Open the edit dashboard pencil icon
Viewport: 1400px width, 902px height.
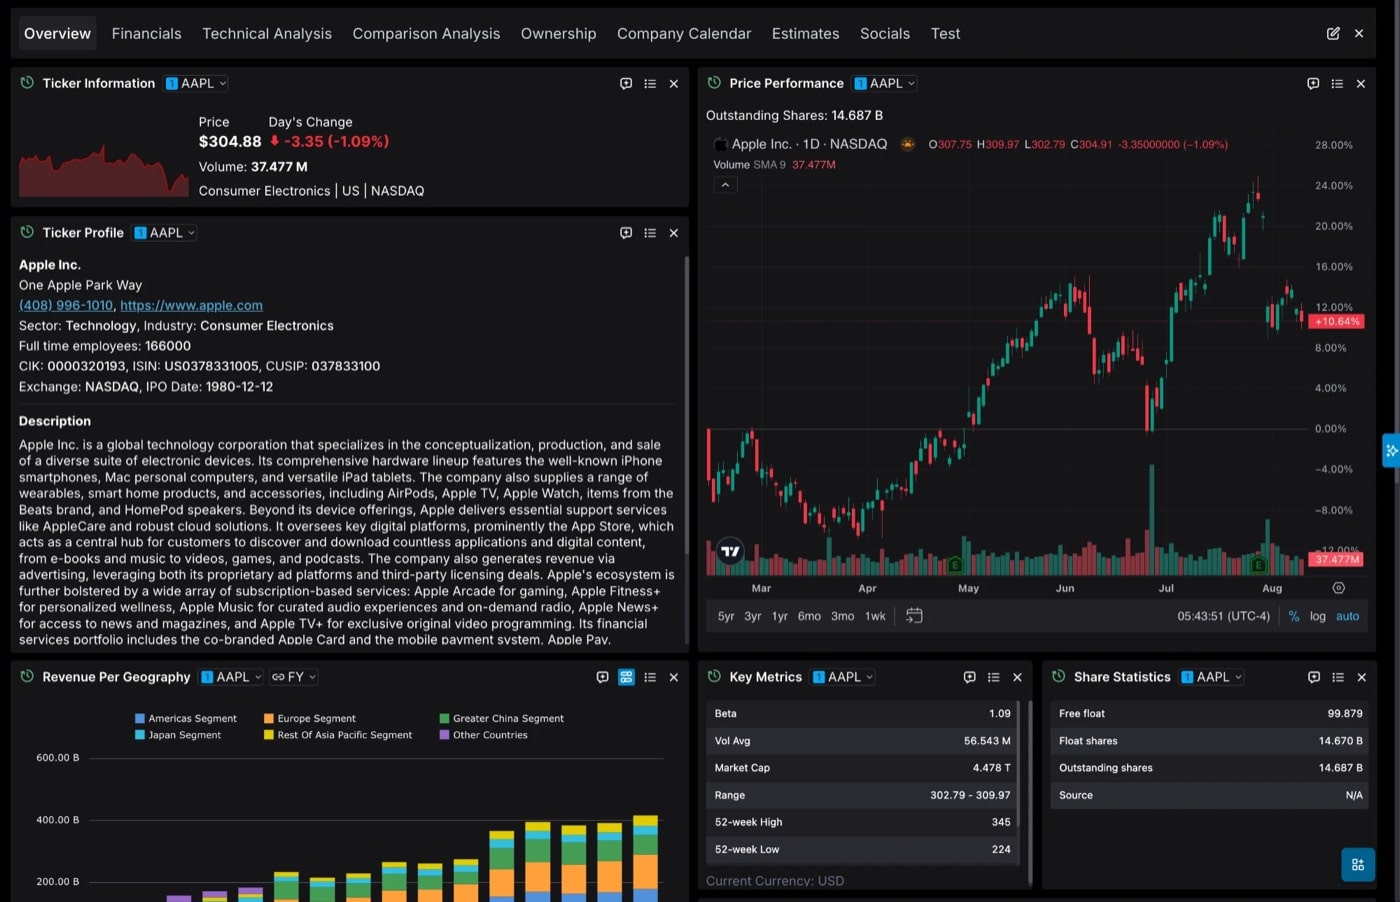click(x=1333, y=33)
